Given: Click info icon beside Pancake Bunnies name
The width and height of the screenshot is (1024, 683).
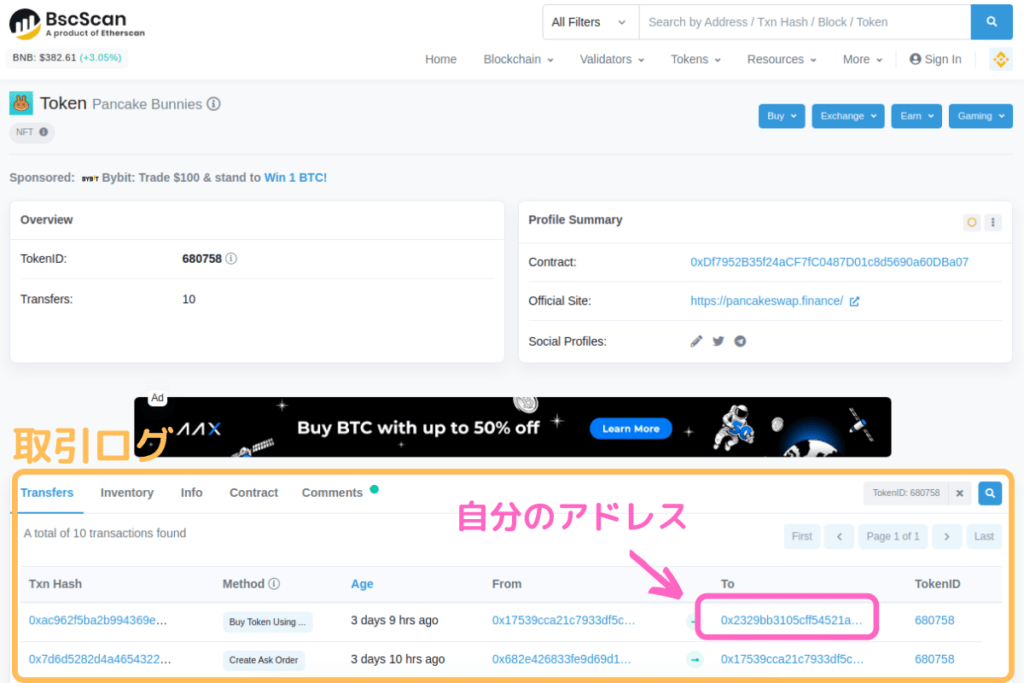Looking at the screenshot, I should pyautogui.click(x=214, y=104).
